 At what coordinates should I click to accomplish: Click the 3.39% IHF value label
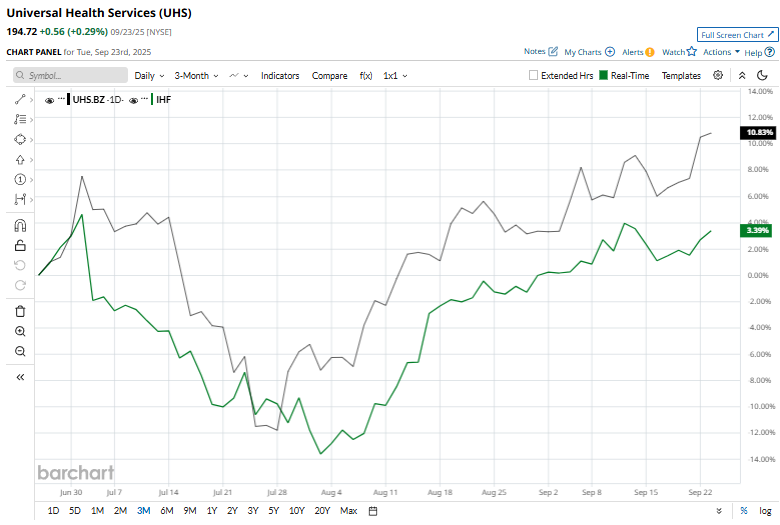tap(758, 230)
